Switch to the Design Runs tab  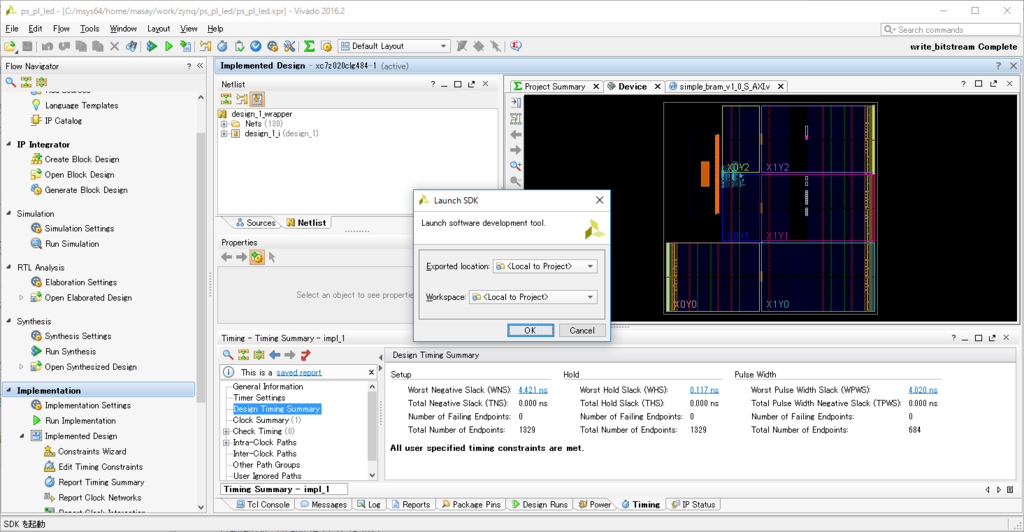click(539, 505)
